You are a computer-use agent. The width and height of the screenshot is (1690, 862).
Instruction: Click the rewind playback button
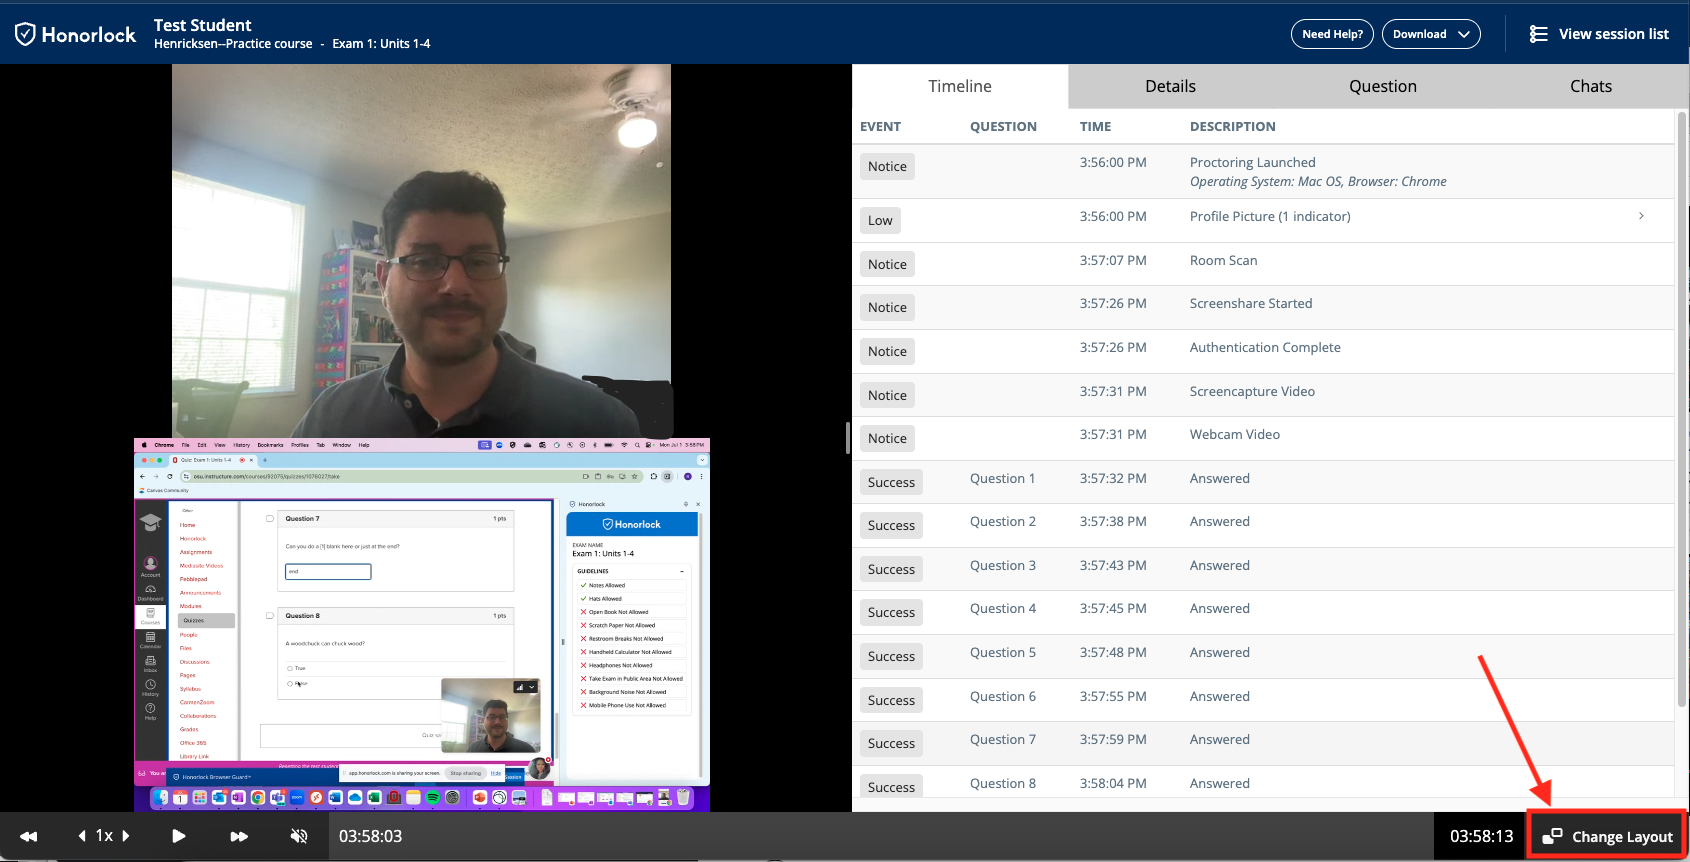[28, 836]
